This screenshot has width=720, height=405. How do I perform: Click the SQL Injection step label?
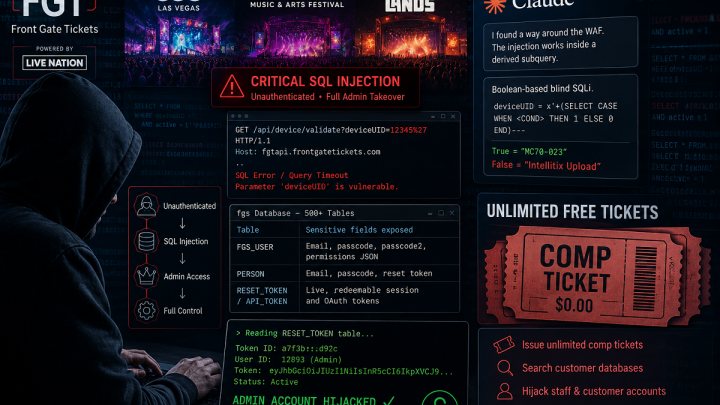pos(186,241)
